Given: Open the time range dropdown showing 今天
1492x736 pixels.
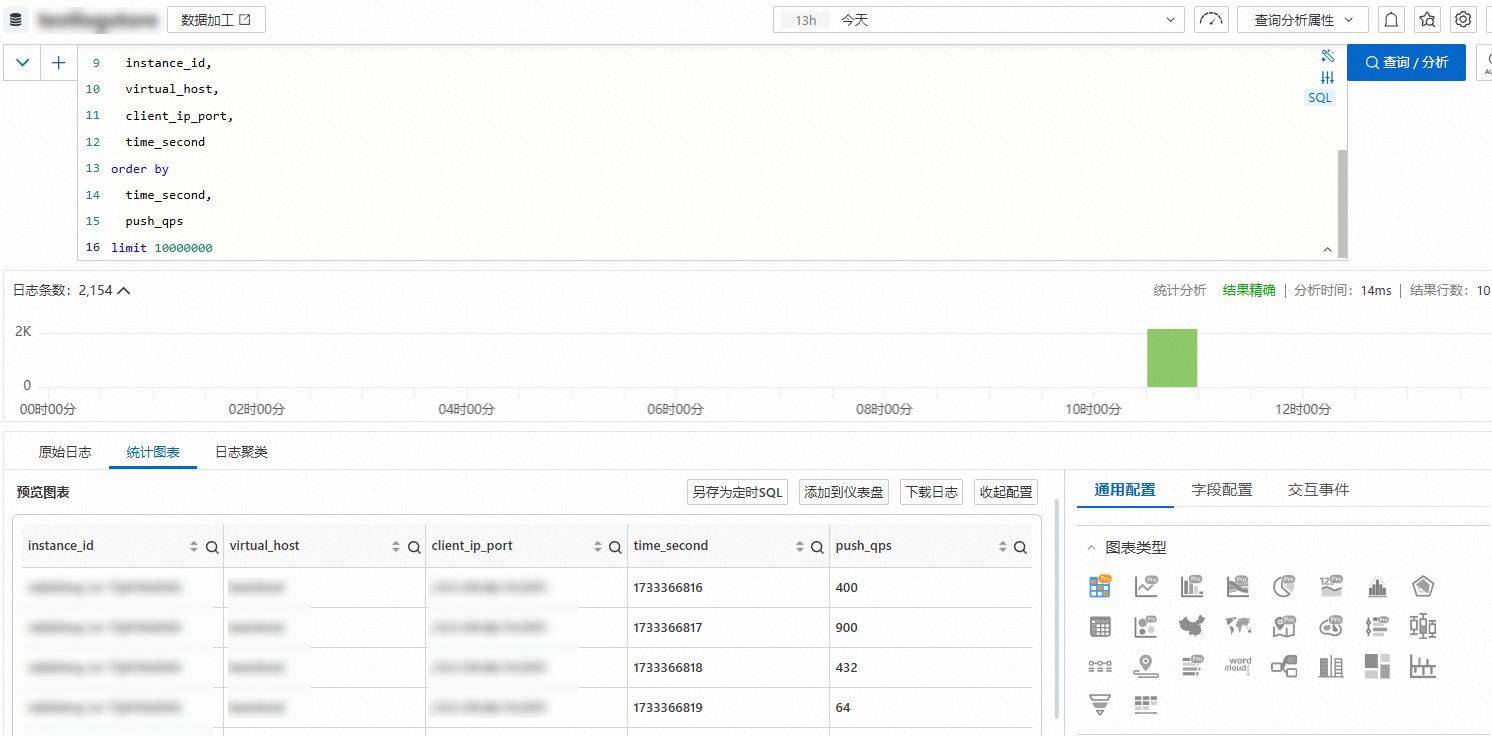Looking at the screenshot, I should (x=979, y=20).
